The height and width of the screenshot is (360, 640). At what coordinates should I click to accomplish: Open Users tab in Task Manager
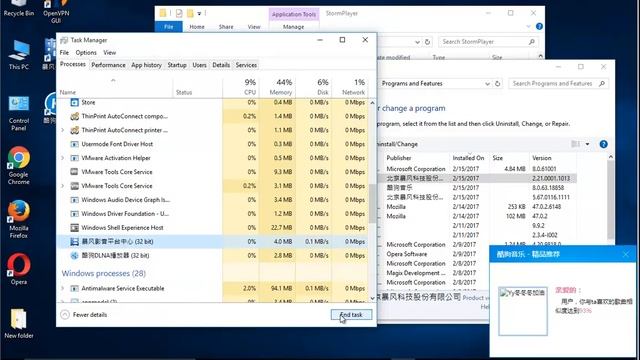pyautogui.click(x=199, y=65)
